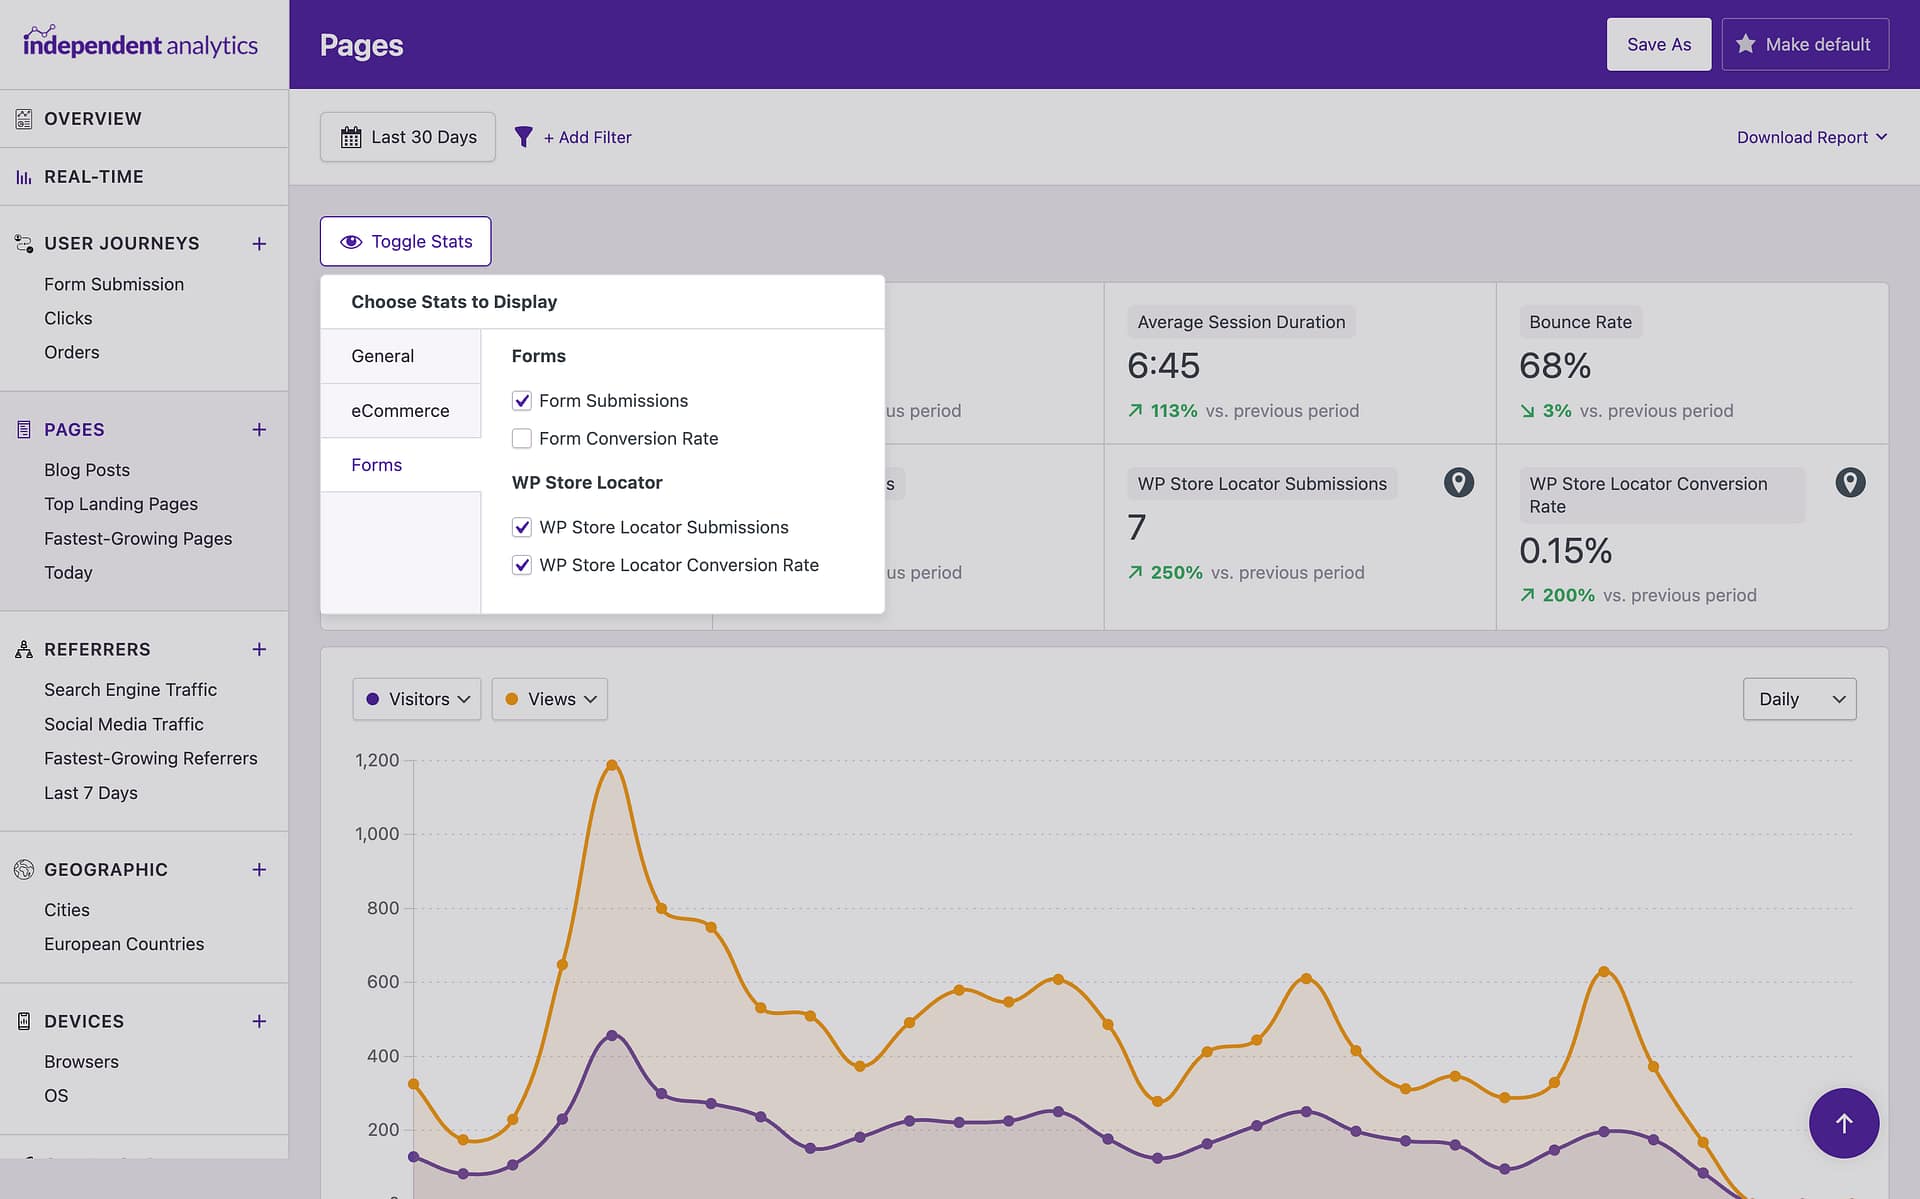Add a new Geographic report
This screenshot has height=1199, width=1920.
click(259, 870)
